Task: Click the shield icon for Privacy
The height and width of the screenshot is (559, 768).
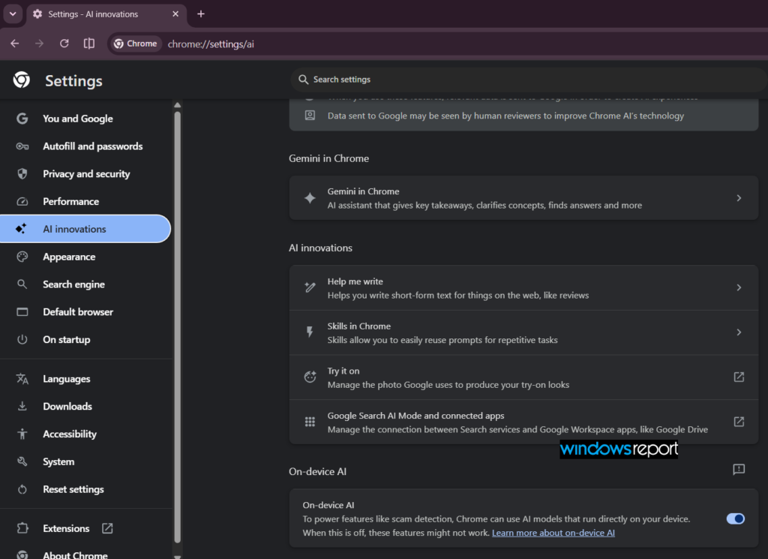Action: pyautogui.click(x=22, y=174)
